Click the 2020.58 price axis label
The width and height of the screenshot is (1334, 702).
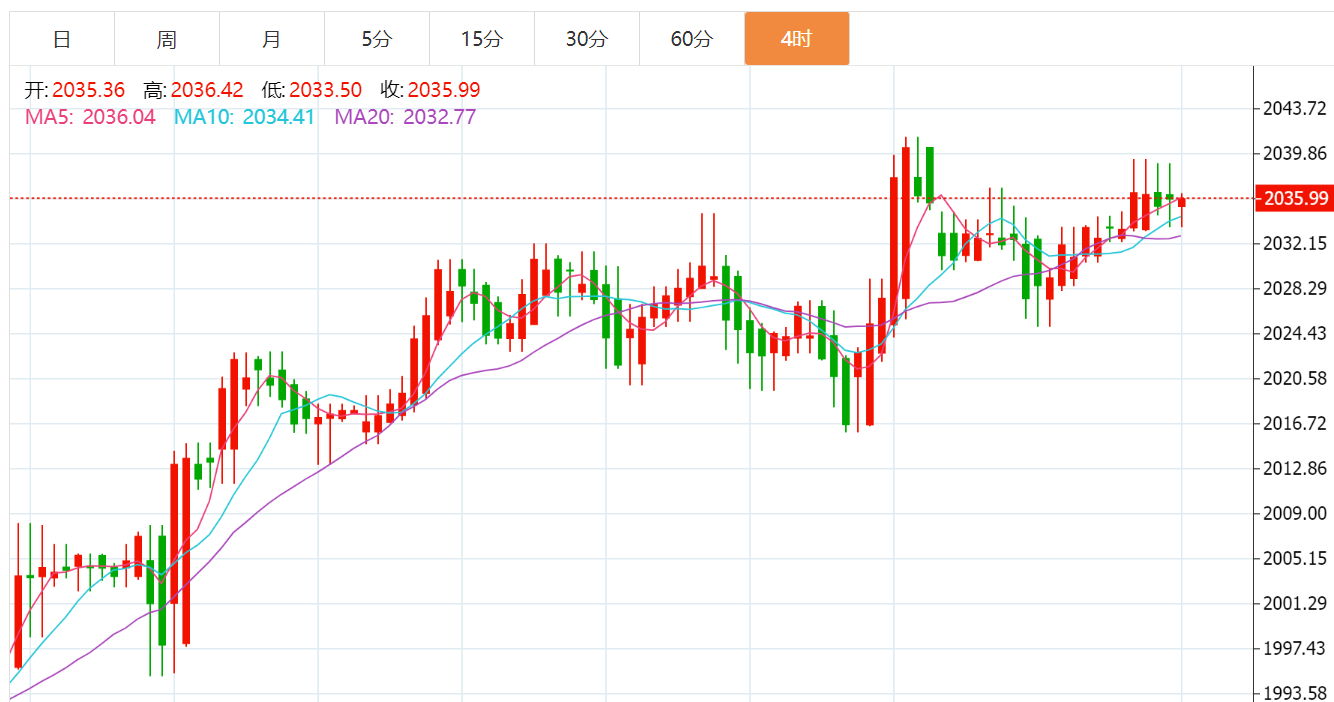point(1297,379)
